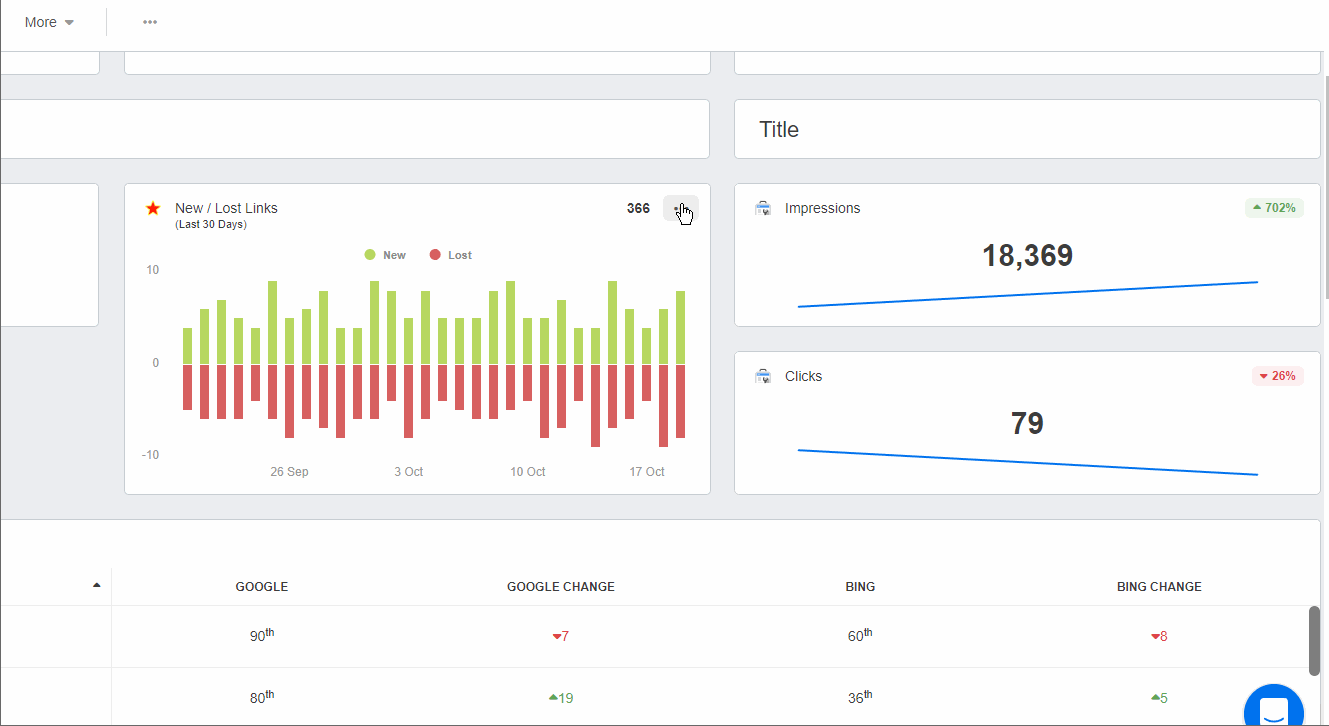This screenshot has height=726, width=1329.
Task: Sort table by the GOOGLE CHANGE column
Action: click(x=561, y=587)
